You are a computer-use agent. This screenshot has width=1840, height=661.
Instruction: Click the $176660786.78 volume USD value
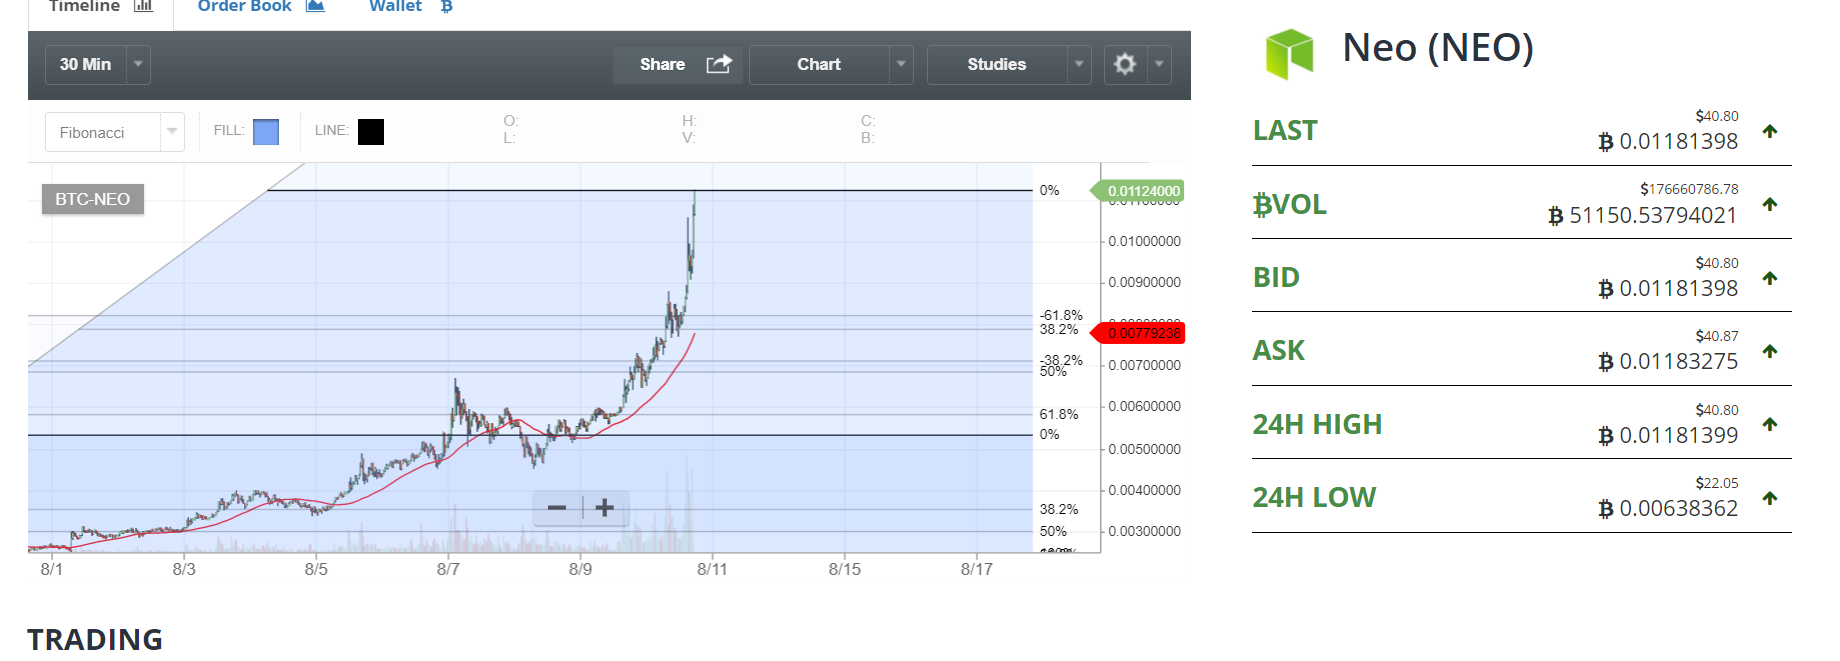1689,189
